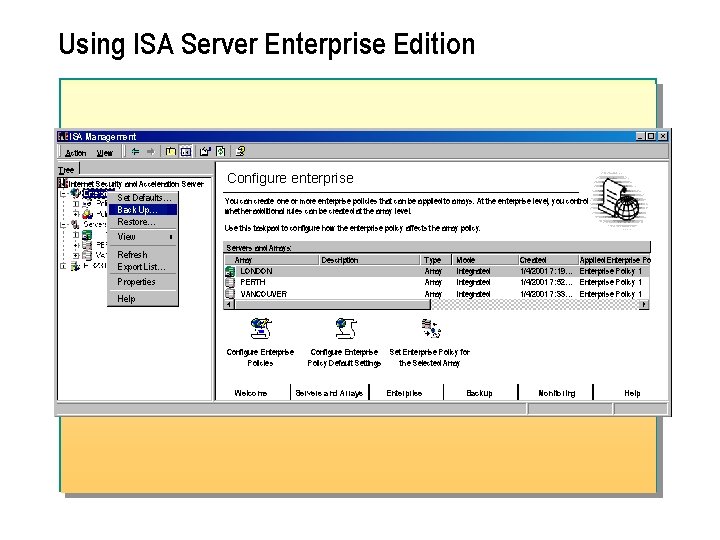Viewport: 720px width, 540px height.
Task: Click Internet Security and Acceleration Server root icon
Action: [x=63, y=183]
